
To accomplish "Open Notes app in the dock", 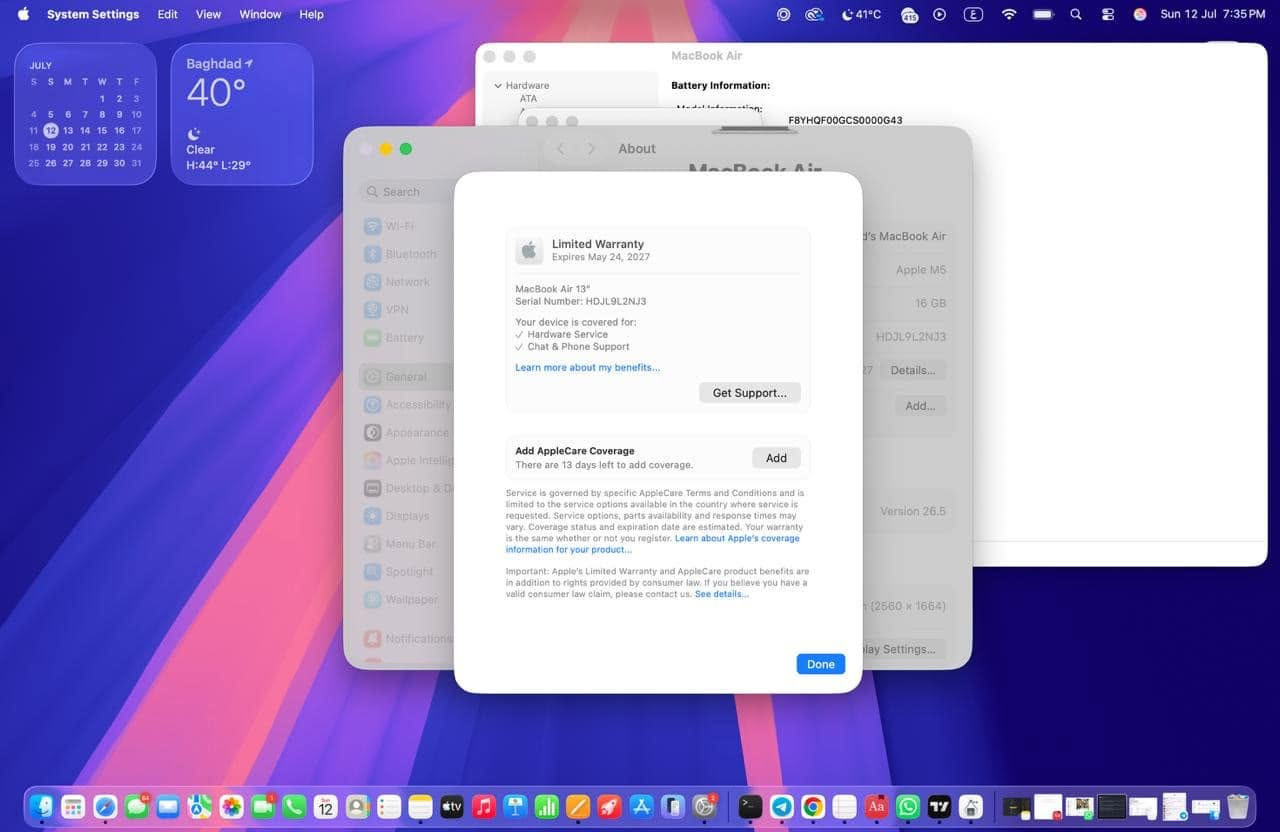I will click(421, 806).
